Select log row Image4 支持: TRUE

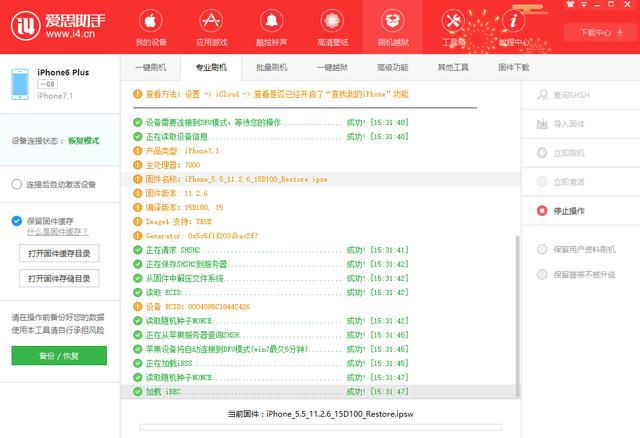pyautogui.click(x=320, y=222)
